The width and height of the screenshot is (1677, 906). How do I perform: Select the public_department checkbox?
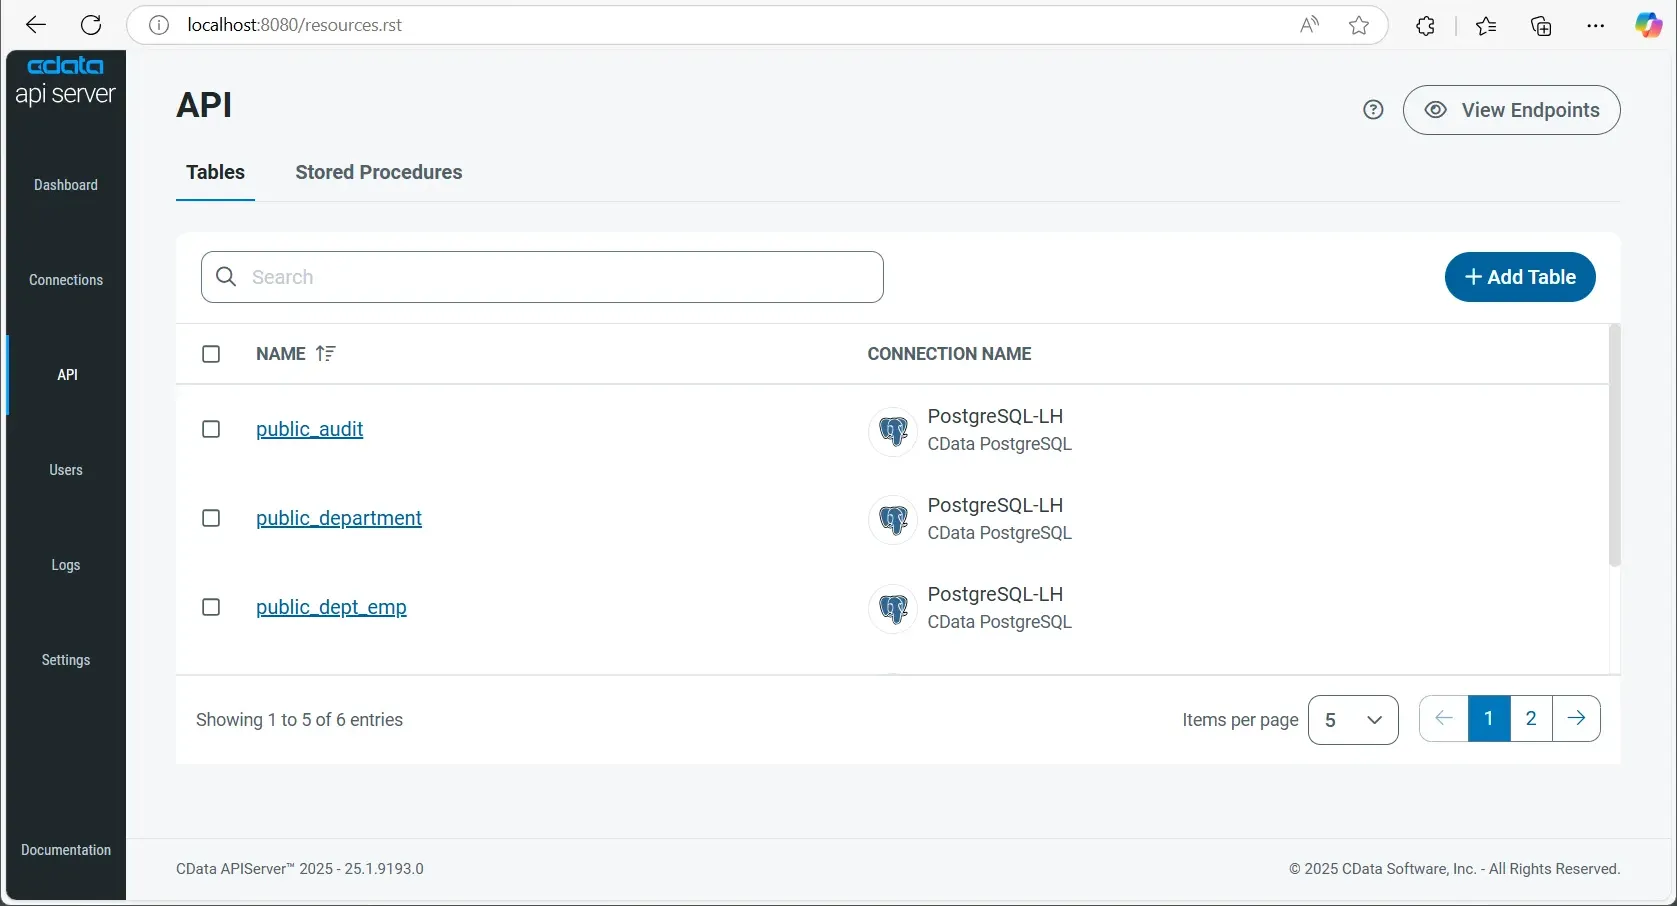point(211,518)
